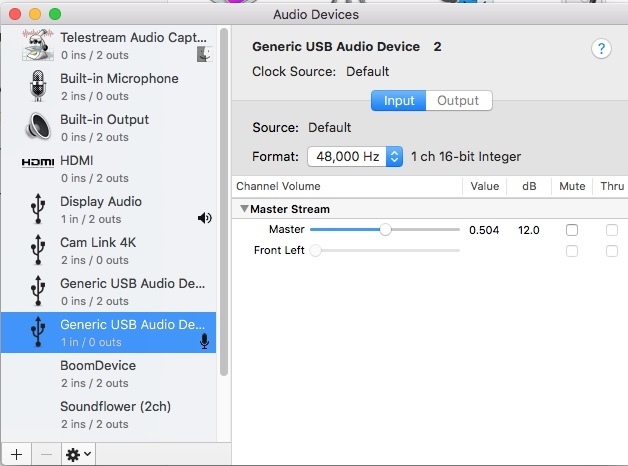The width and height of the screenshot is (628, 466).
Task: Select the HDMI device name
Action: coord(76,161)
